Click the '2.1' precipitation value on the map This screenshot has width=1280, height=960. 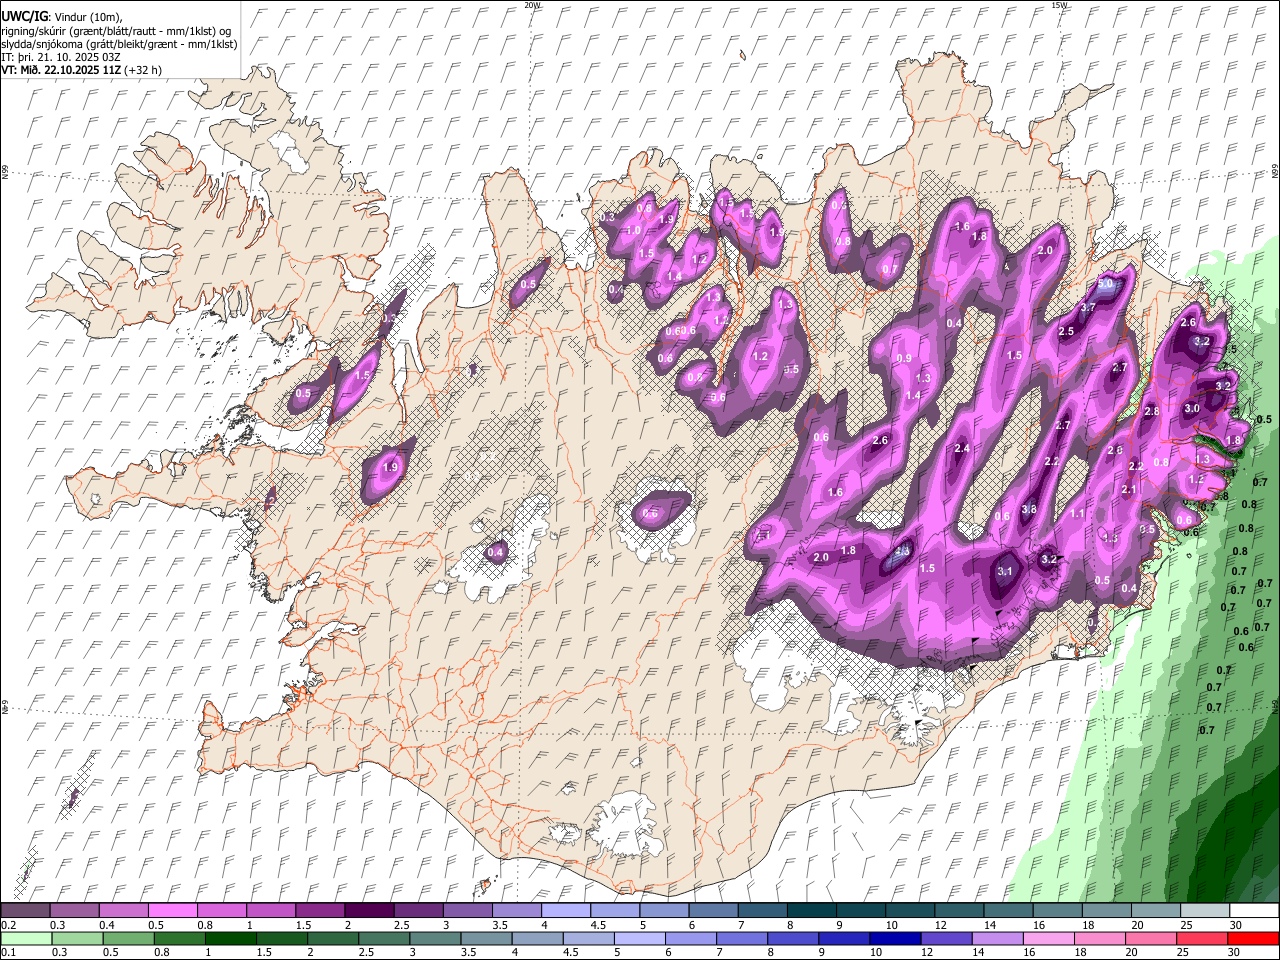point(1129,490)
